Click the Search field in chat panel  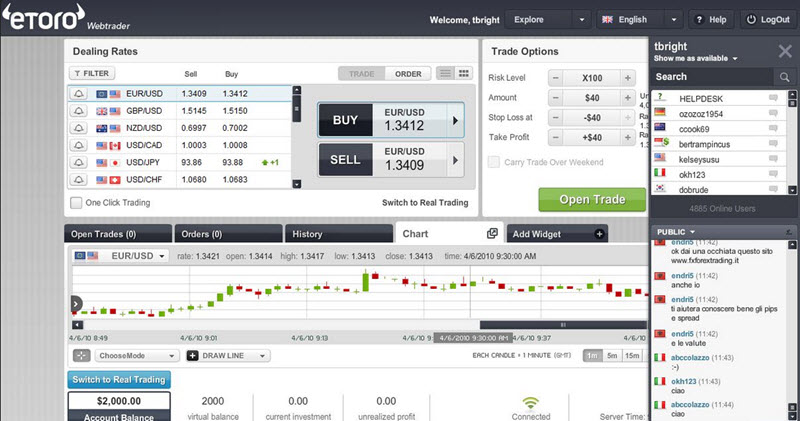tap(714, 77)
